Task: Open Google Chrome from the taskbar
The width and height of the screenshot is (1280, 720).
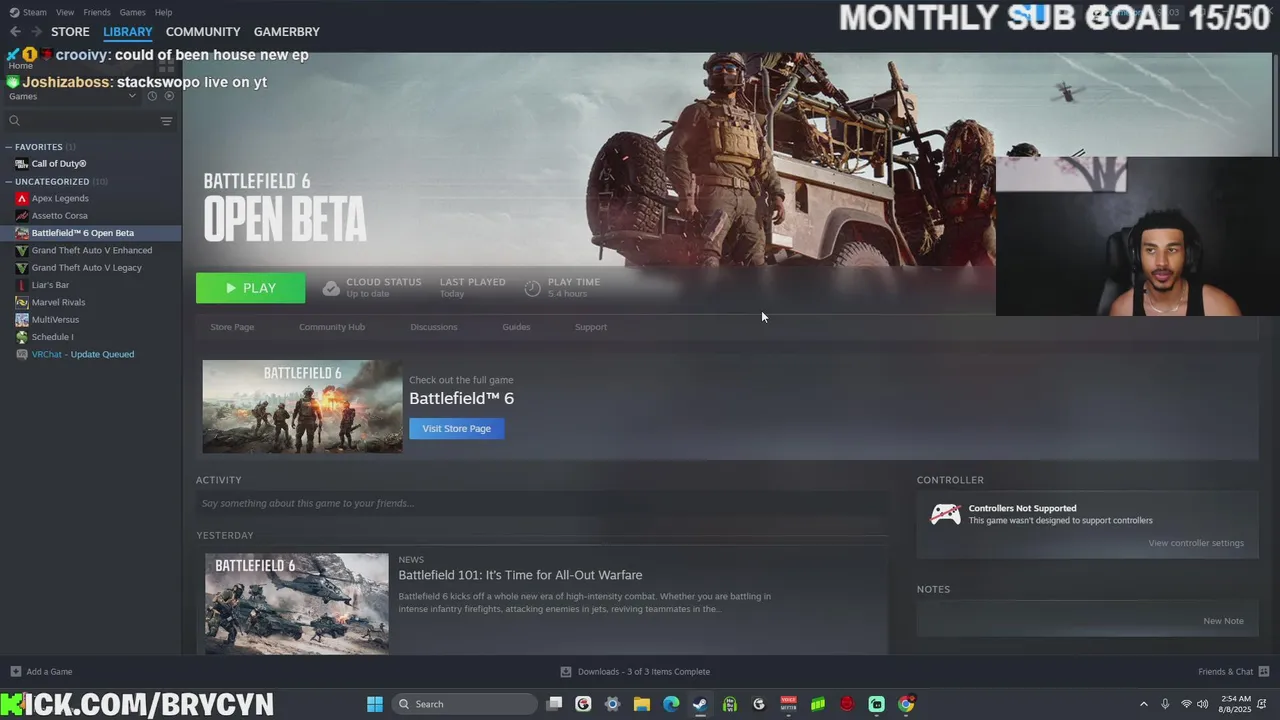Action: [906, 704]
